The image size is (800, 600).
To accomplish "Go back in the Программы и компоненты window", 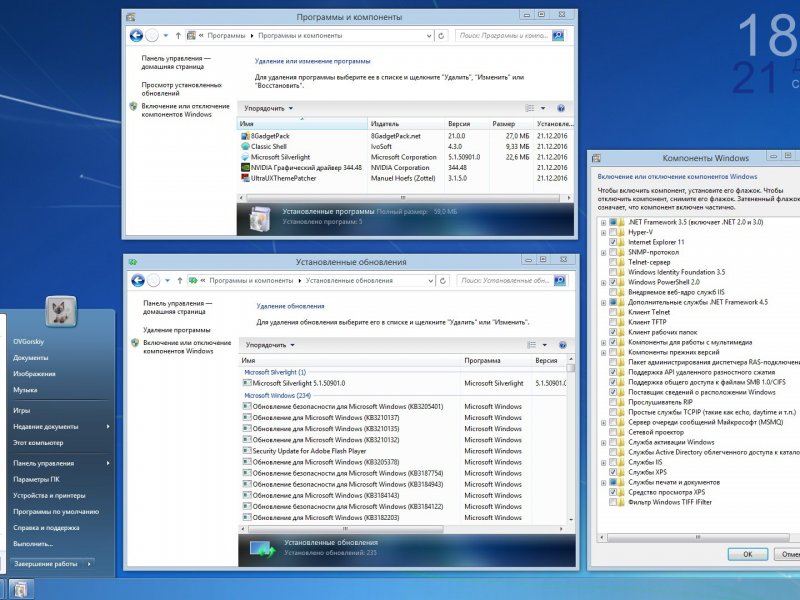I will (136, 35).
